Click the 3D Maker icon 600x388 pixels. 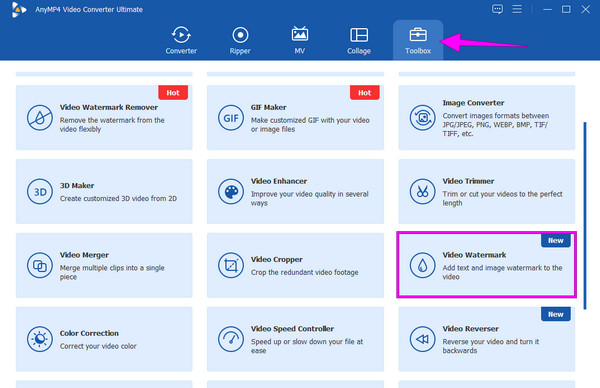[x=40, y=192]
